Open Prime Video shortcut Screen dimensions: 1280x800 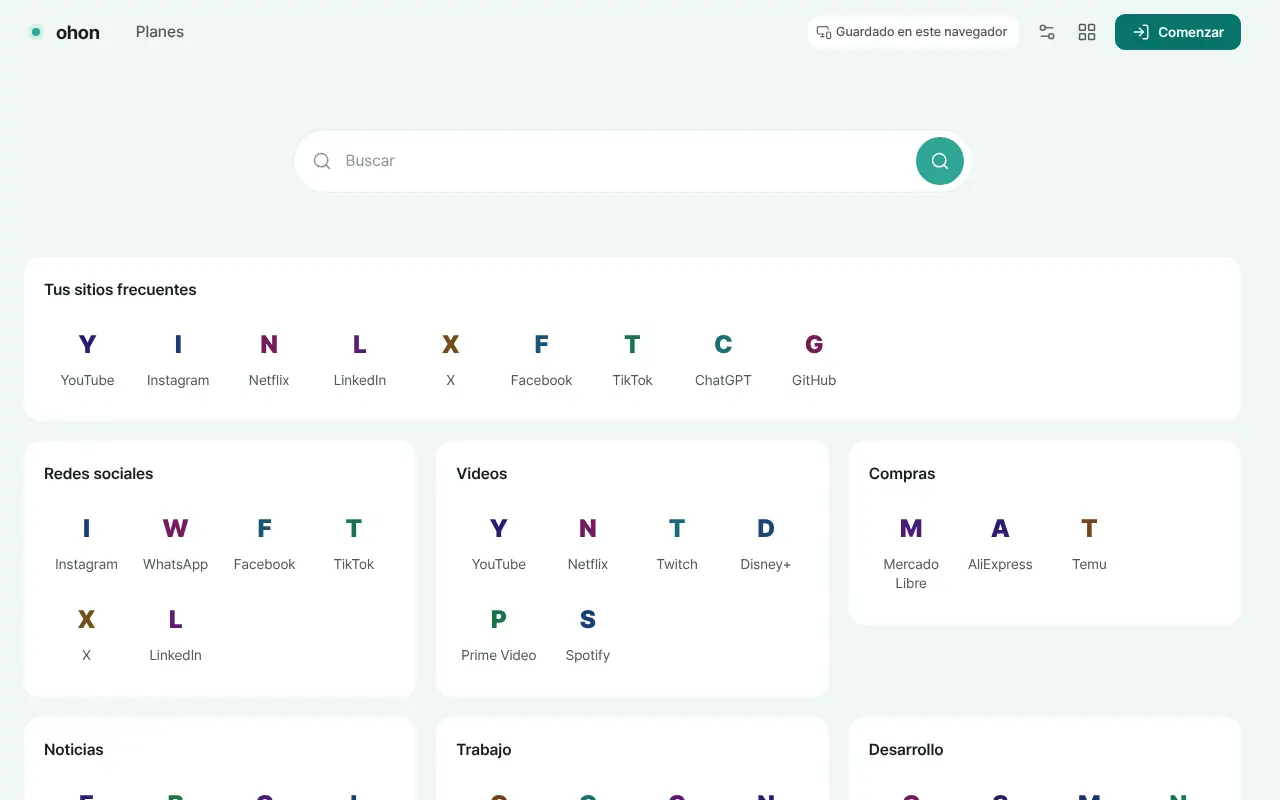(499, 634)
